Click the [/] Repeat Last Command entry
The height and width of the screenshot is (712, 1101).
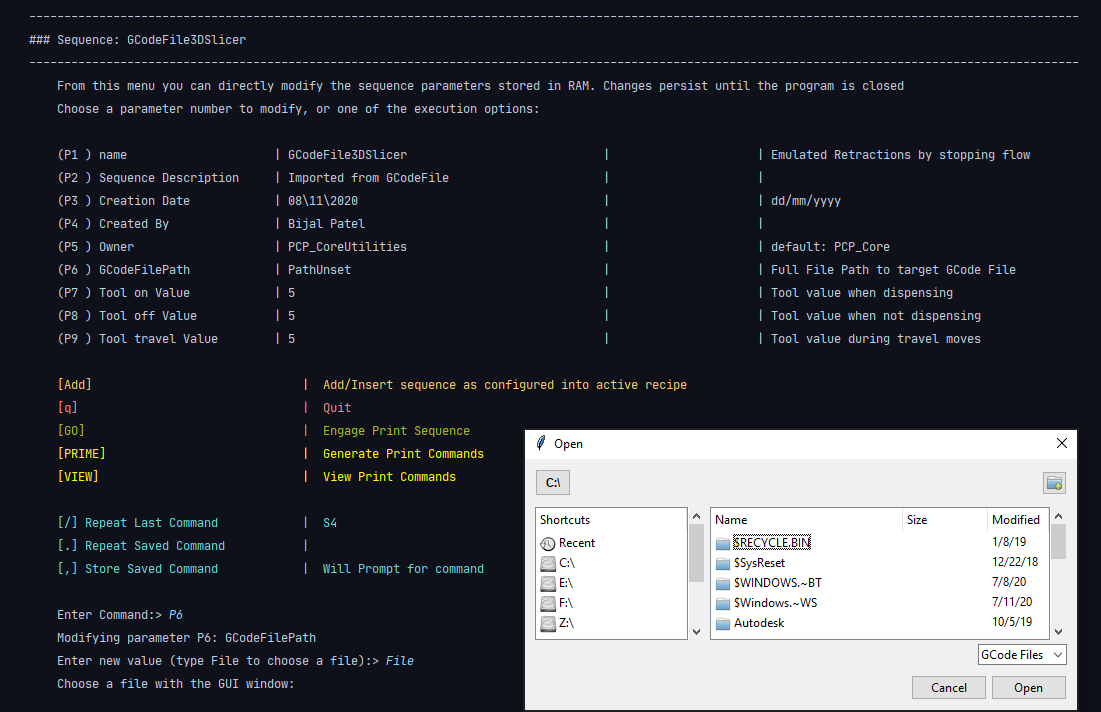click(138, 522)
